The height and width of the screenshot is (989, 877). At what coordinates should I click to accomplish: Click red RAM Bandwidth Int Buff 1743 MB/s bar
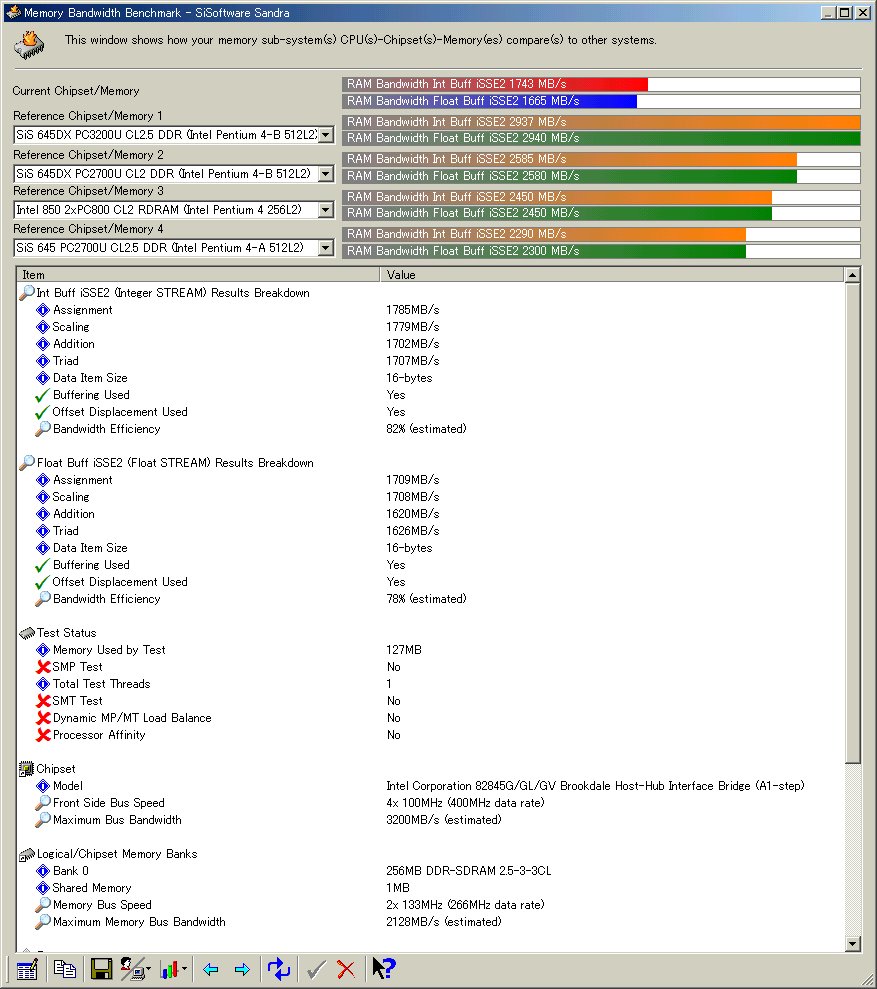point(495,84)
